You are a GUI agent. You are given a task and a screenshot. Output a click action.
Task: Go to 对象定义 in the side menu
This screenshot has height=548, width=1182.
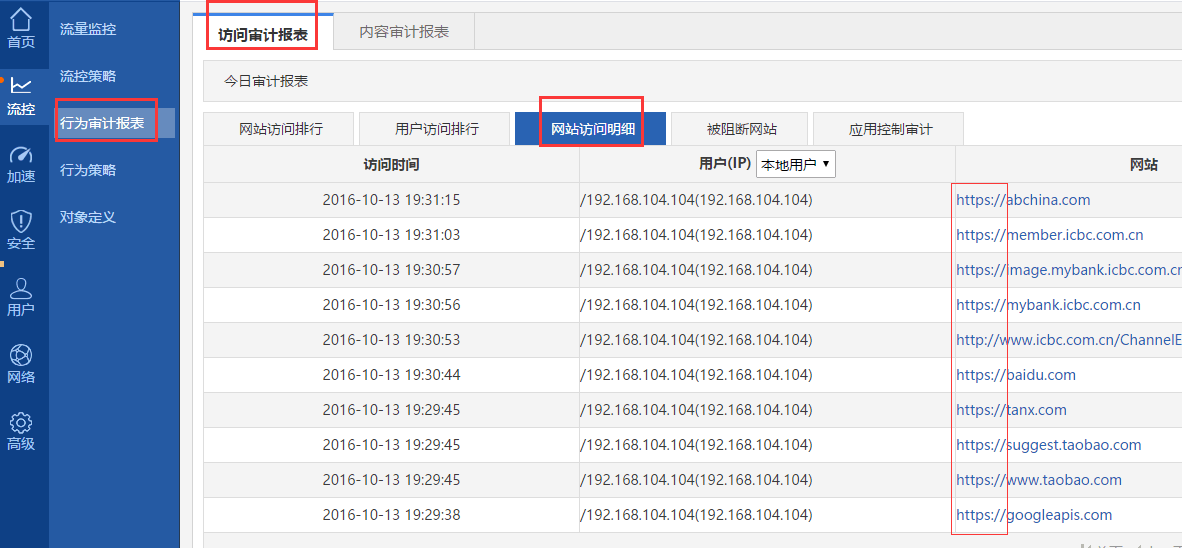pyautogui.click(x=88, y=217)
